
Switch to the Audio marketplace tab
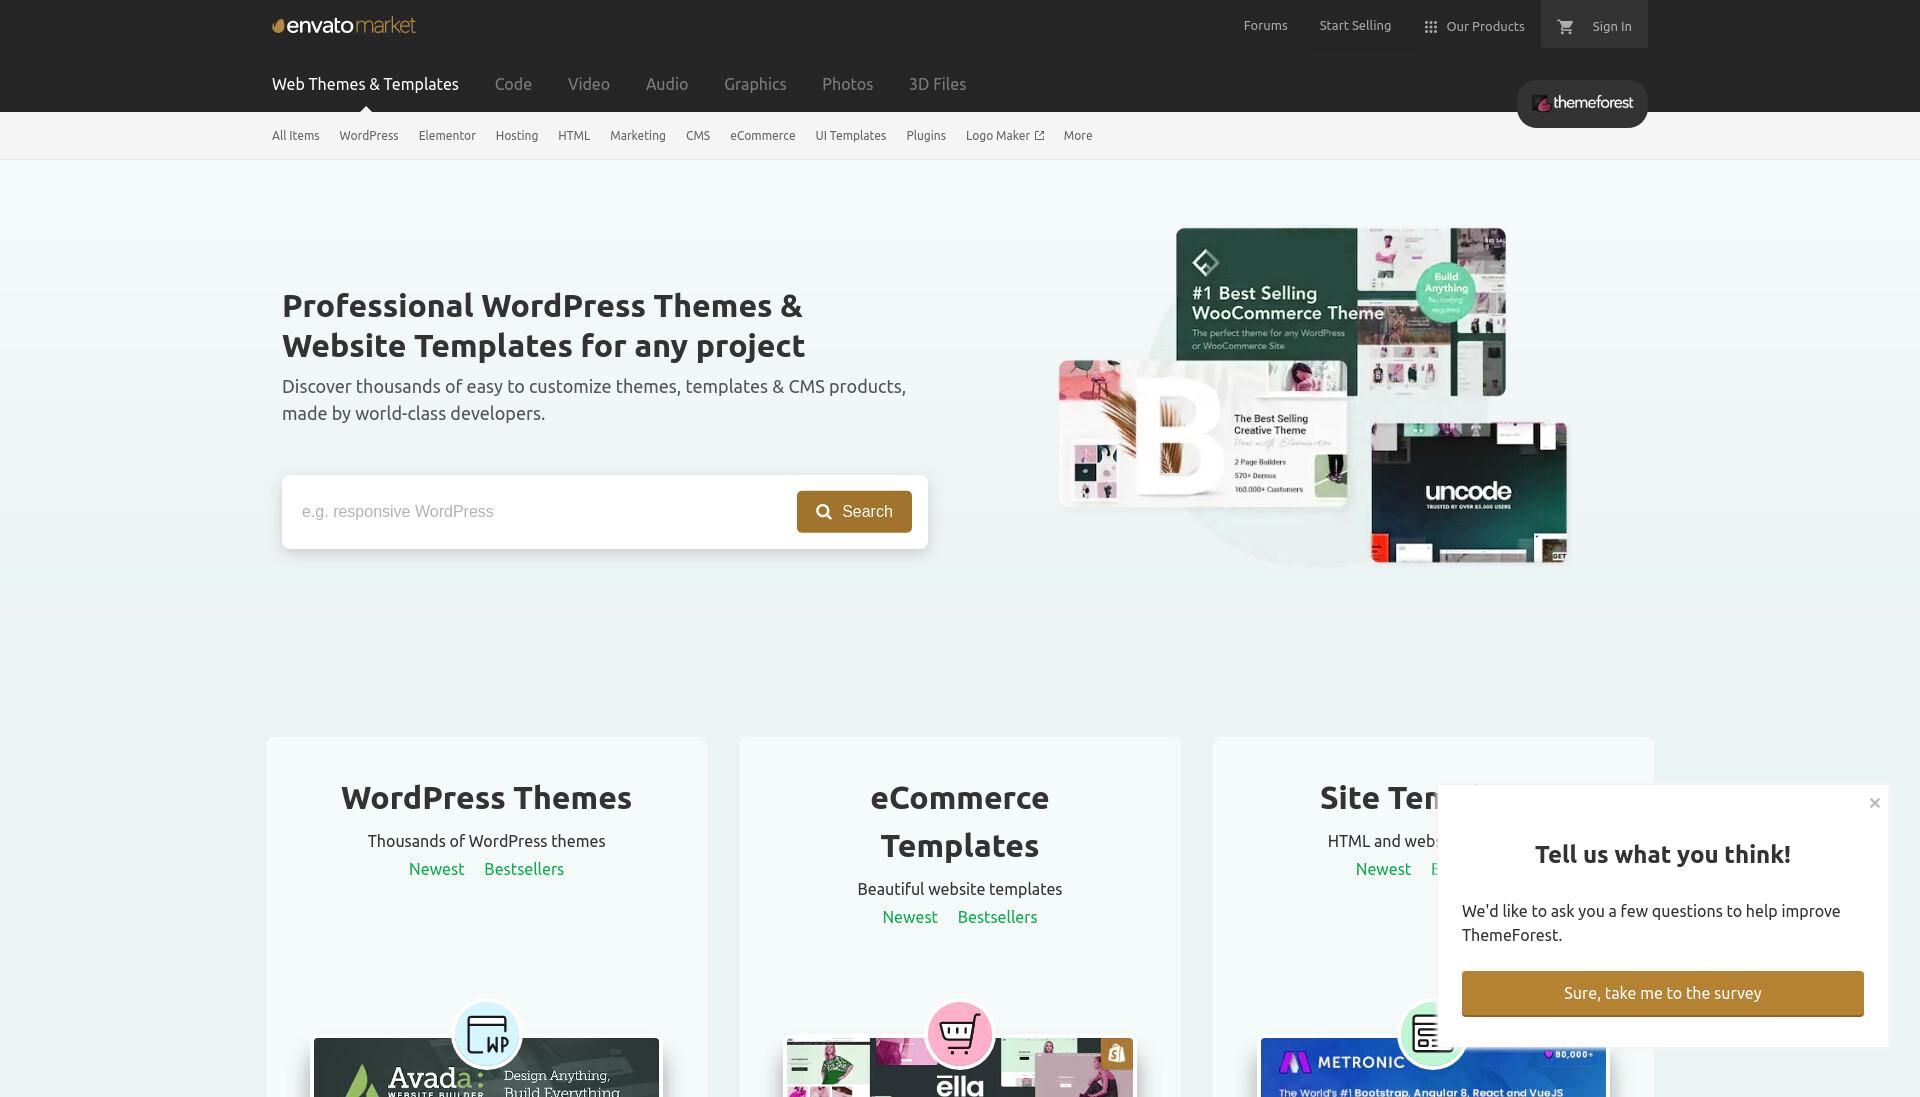tap(666, 84)
